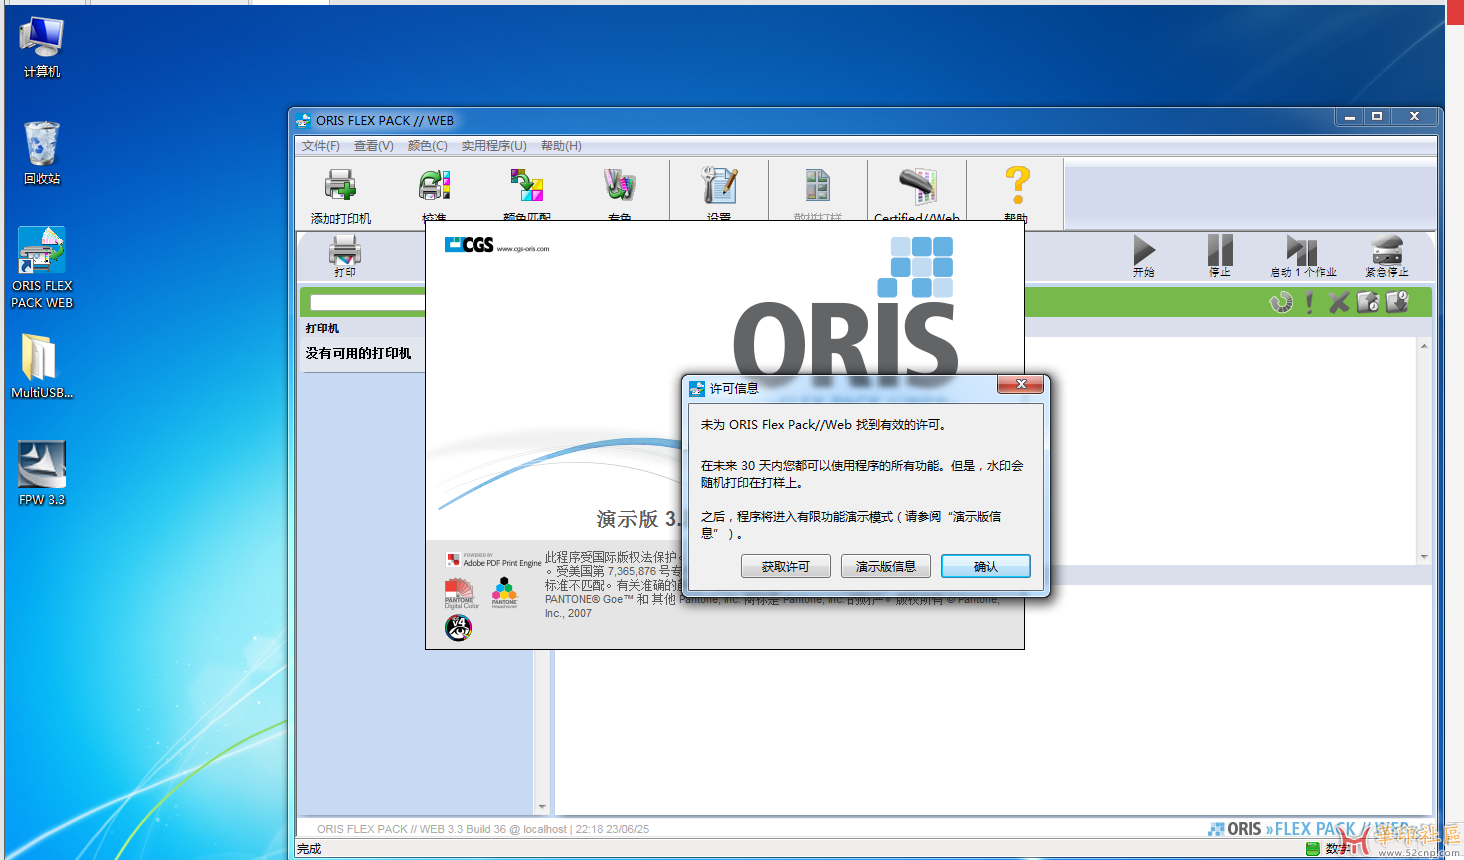Click the CGS logo on splash screen
The width and height of the screenshot is (1464, 860).
click(469, 245)
